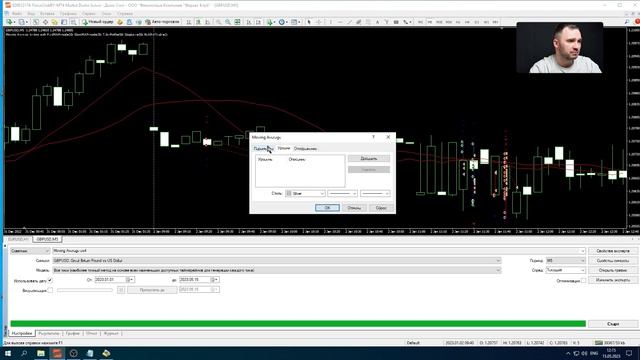Open the line style dropdown in dialog
Image resolution: width=640 pixels, height=360 pixels.
pos(342,193)
